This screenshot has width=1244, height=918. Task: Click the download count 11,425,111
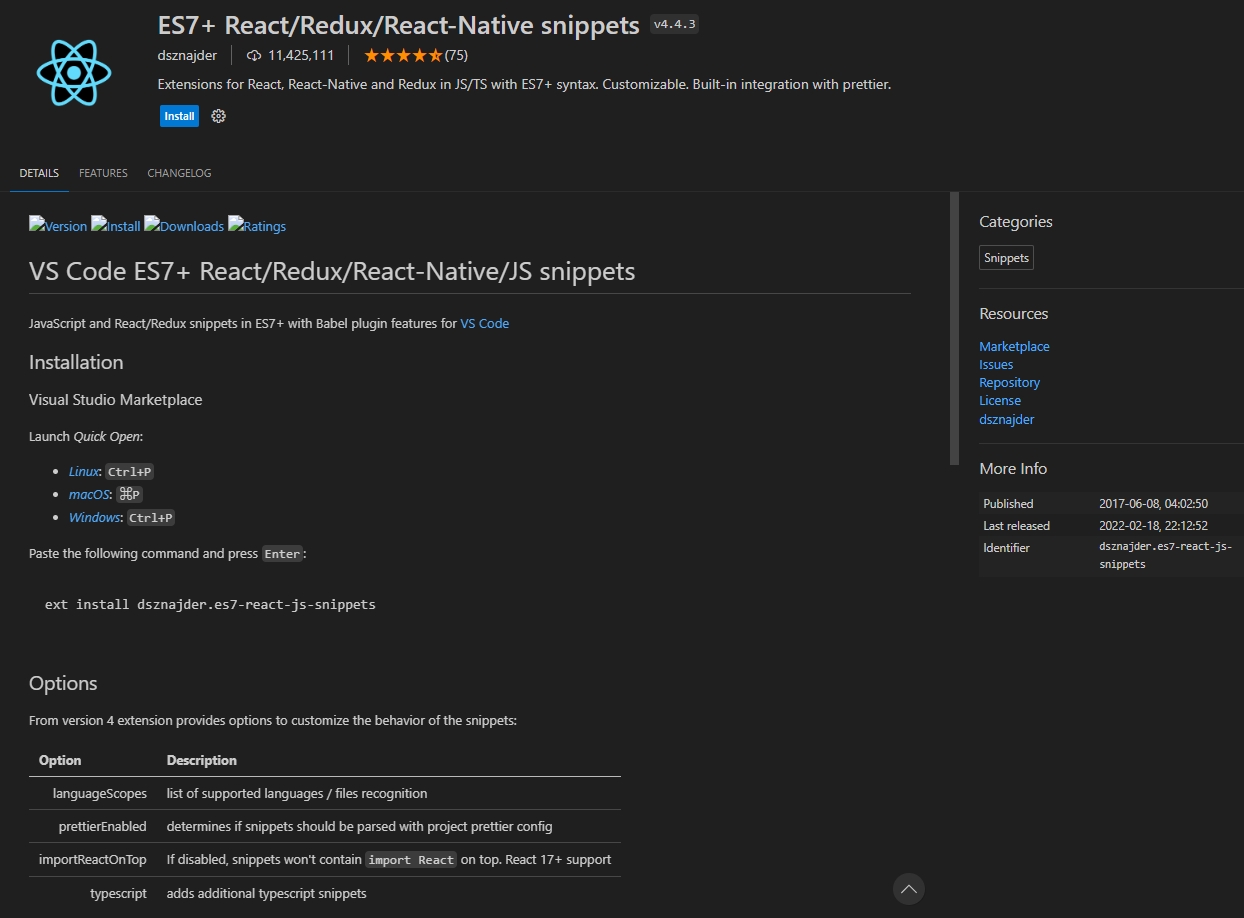(x=301, y=55)
